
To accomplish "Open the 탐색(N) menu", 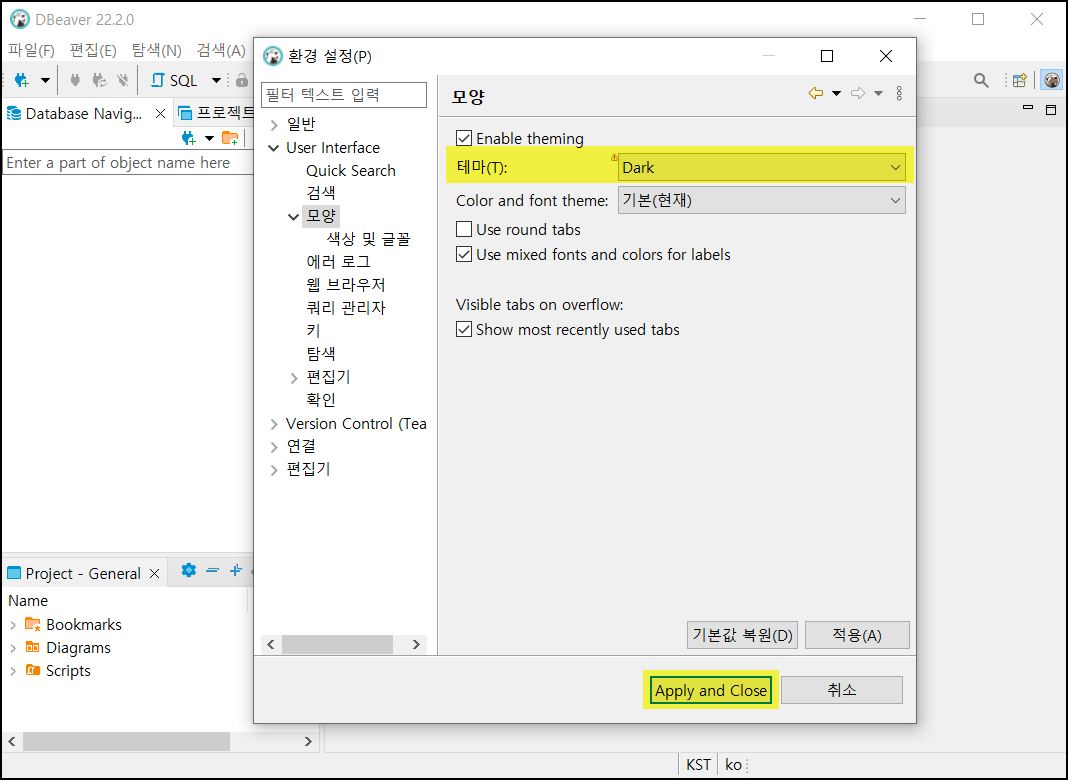I will point(157,50).
